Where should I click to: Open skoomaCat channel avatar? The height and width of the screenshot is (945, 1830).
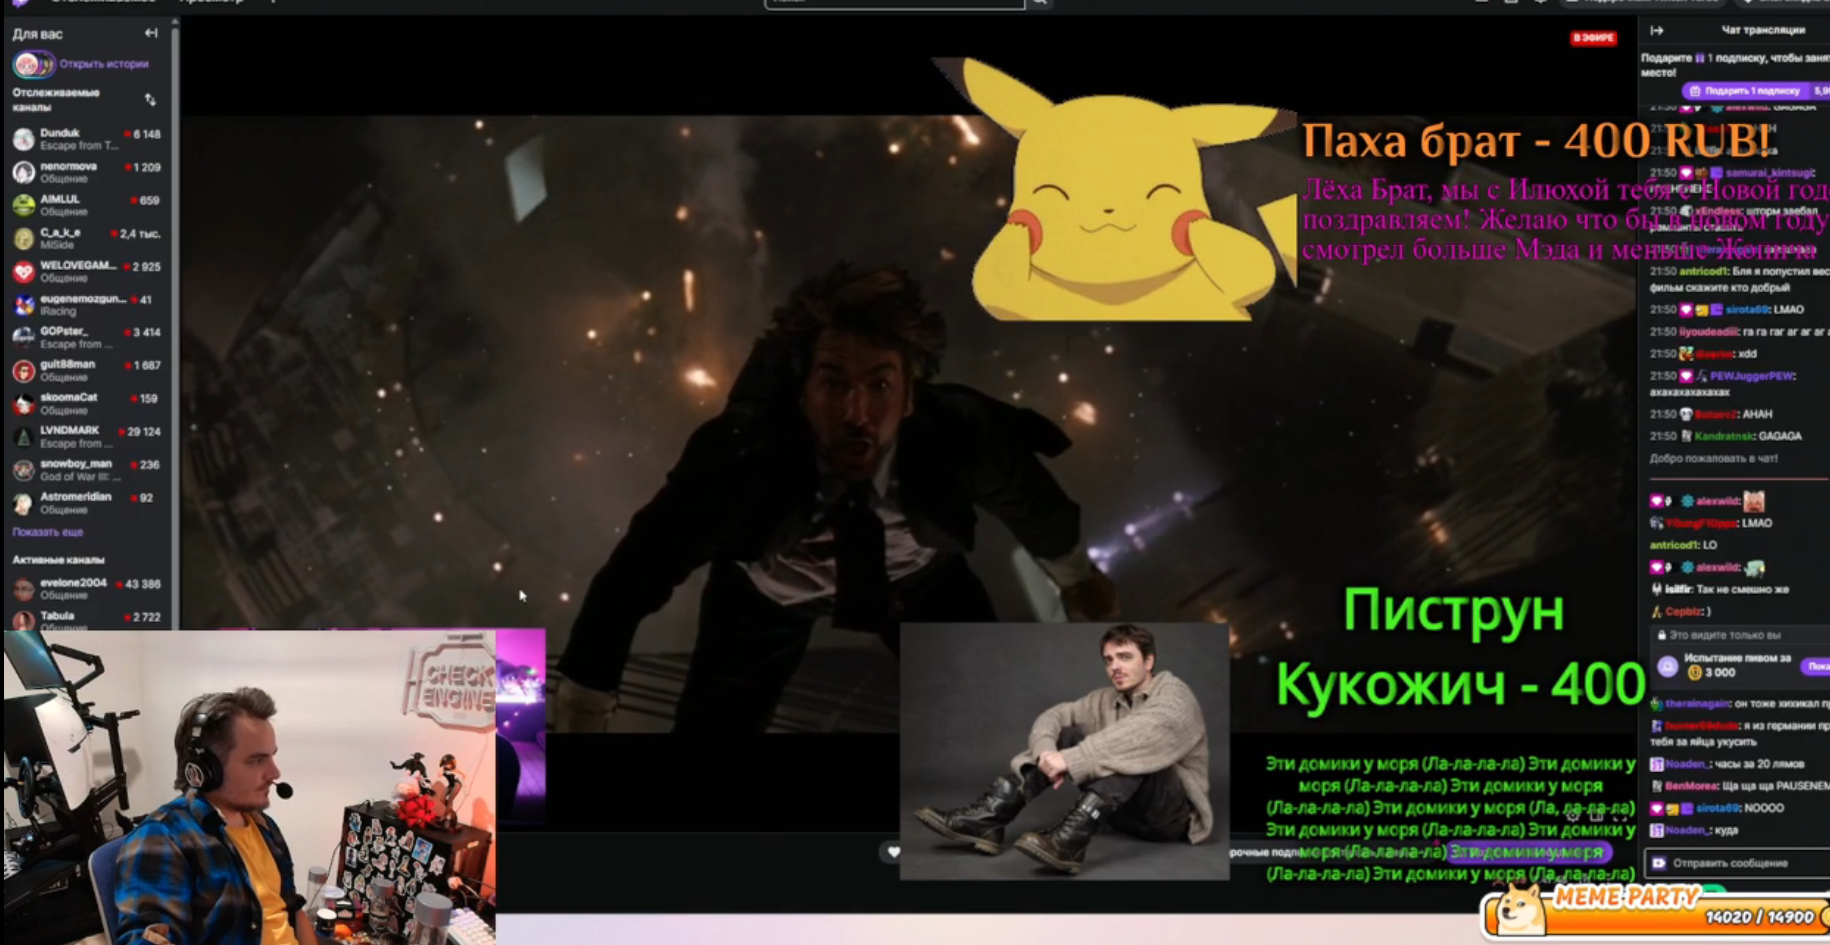click(x=23, y=403)
